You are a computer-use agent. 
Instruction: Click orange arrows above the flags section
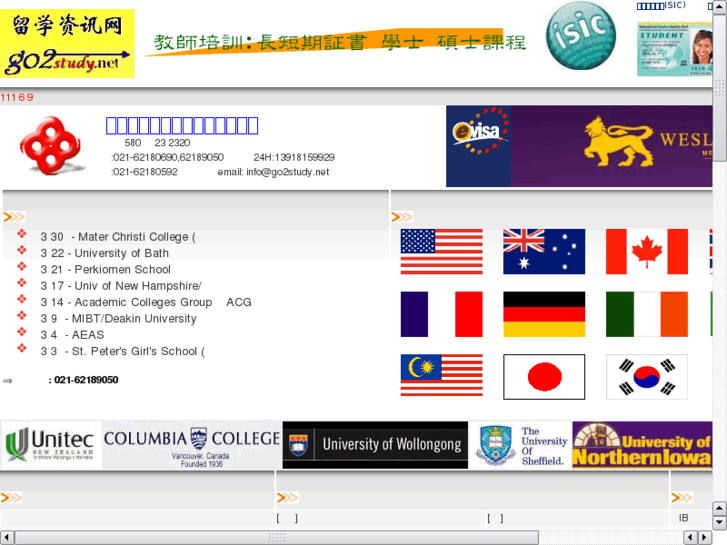402,217
